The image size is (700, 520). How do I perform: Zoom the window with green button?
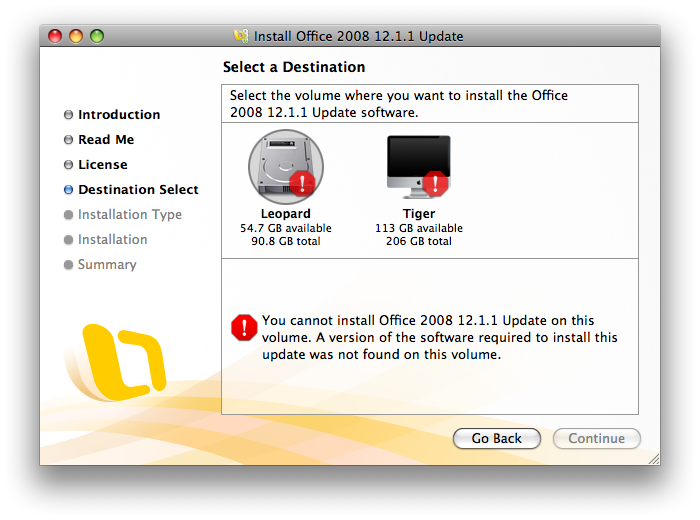pos(97,36)
